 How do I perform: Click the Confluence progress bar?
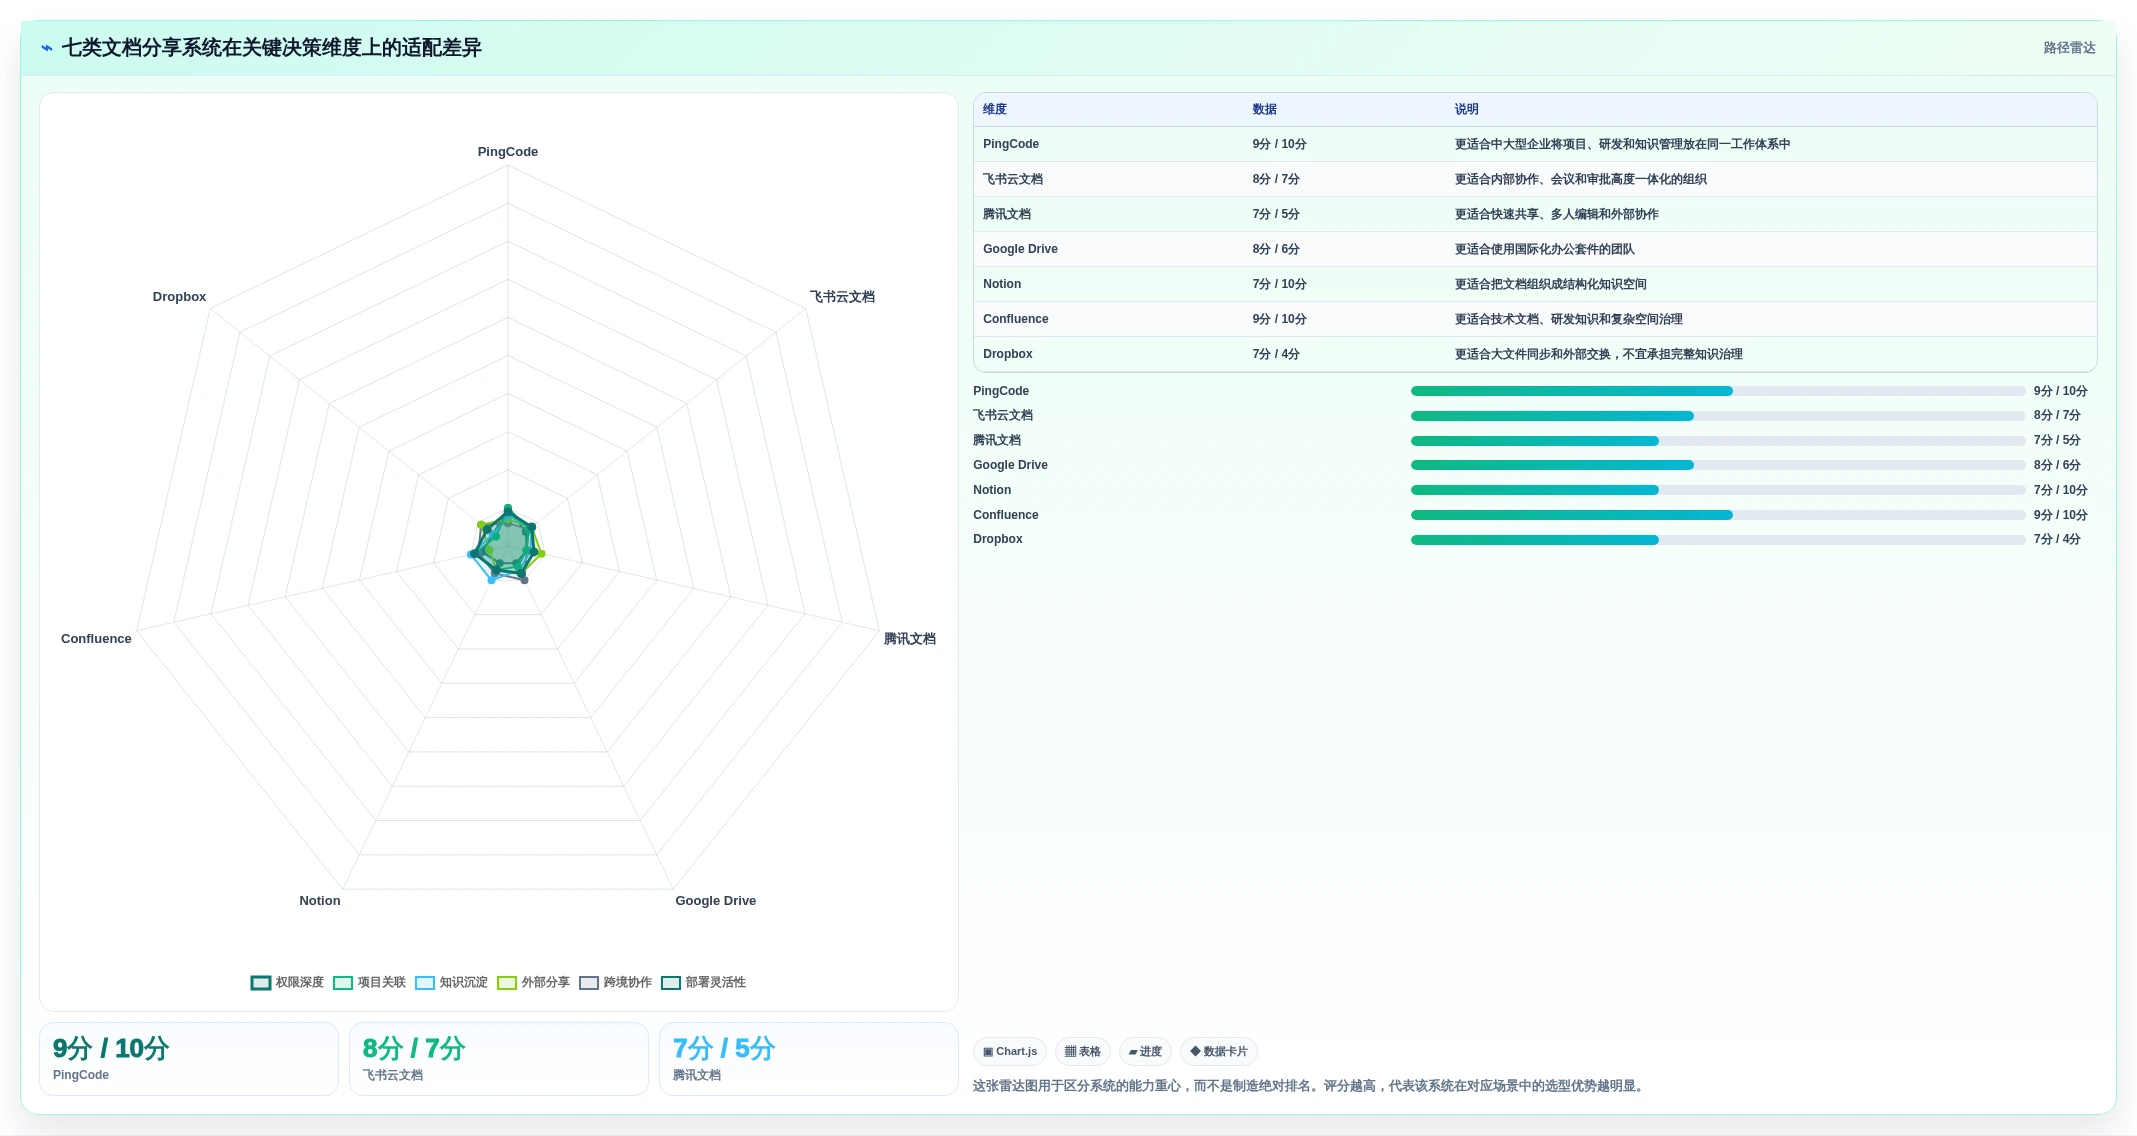[1717, 515]
